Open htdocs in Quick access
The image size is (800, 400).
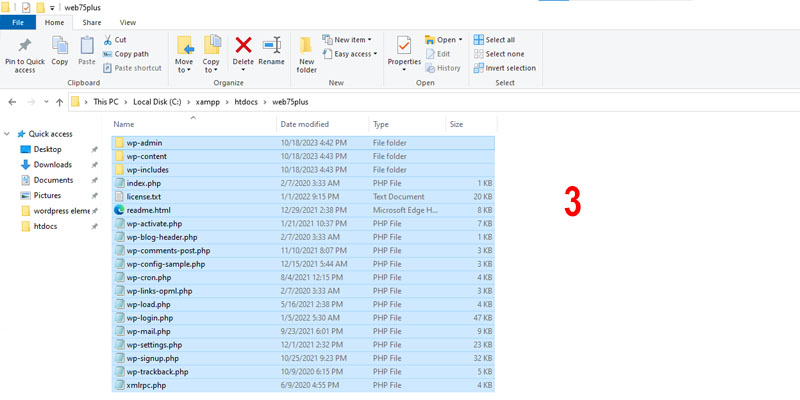[45, 226]
